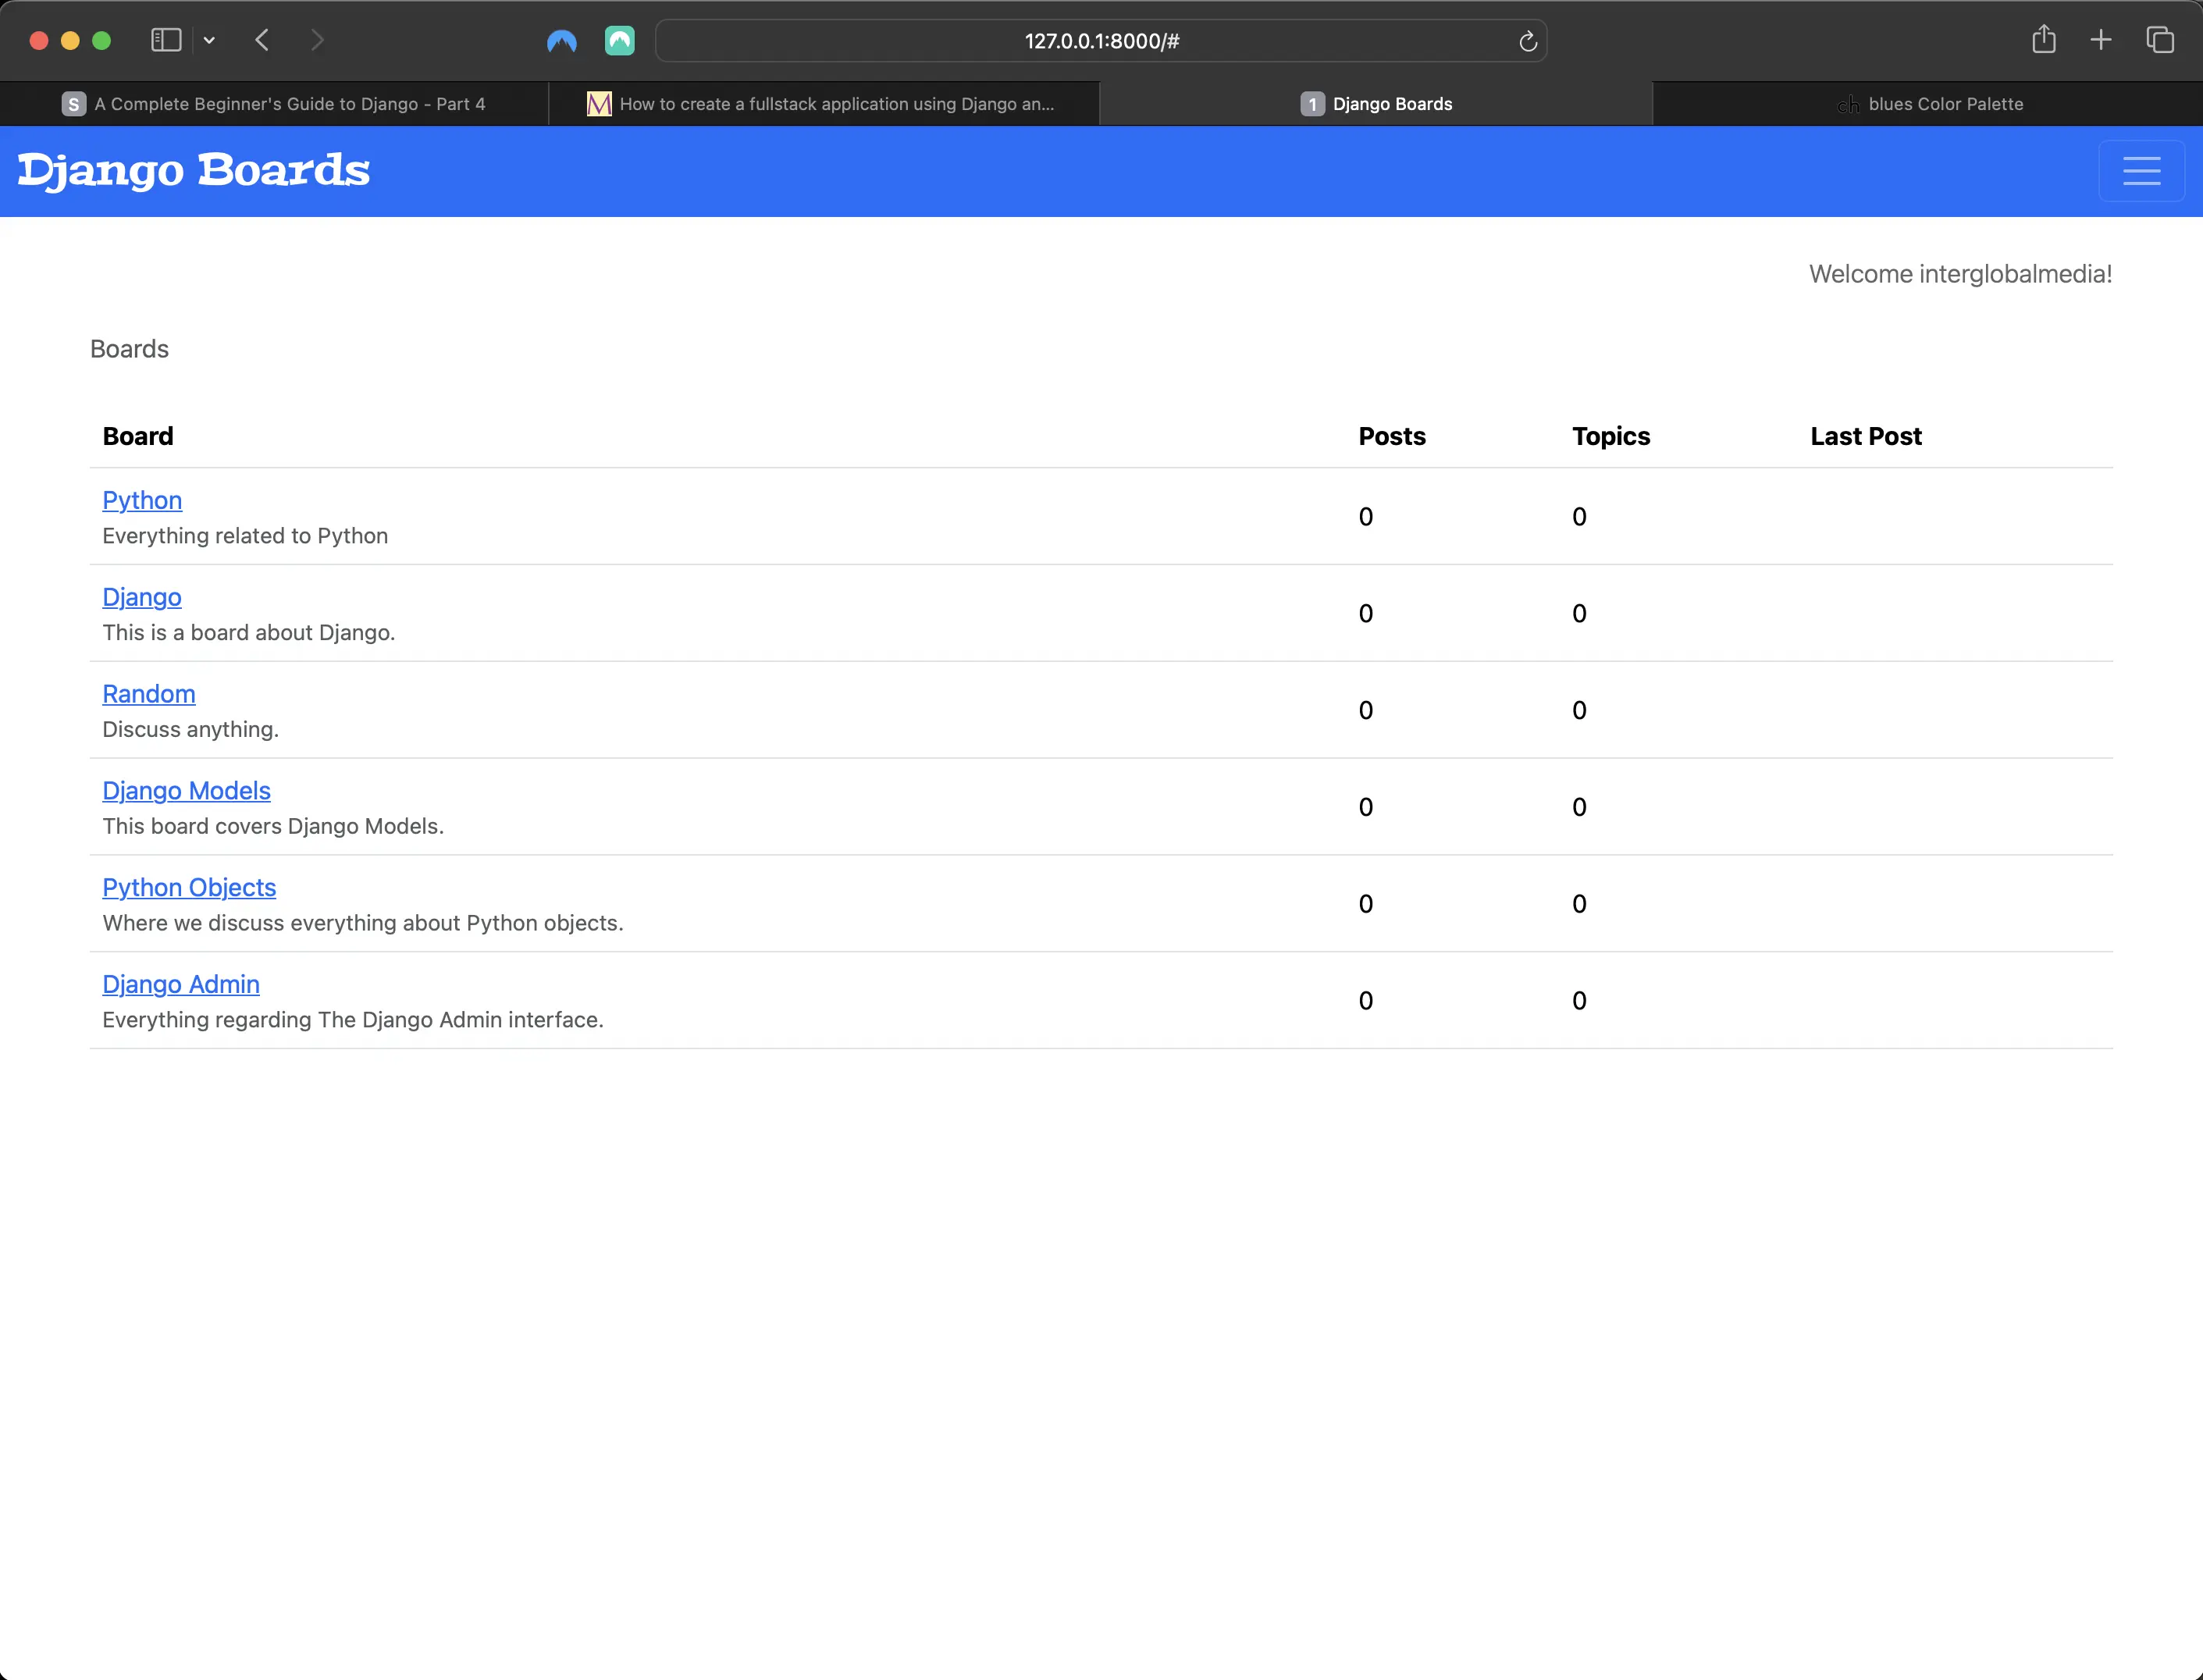Click the favicon of the Django Boards tab
The width and height of the screenshot is (2203, 1680).
[x=1312, y=104]
